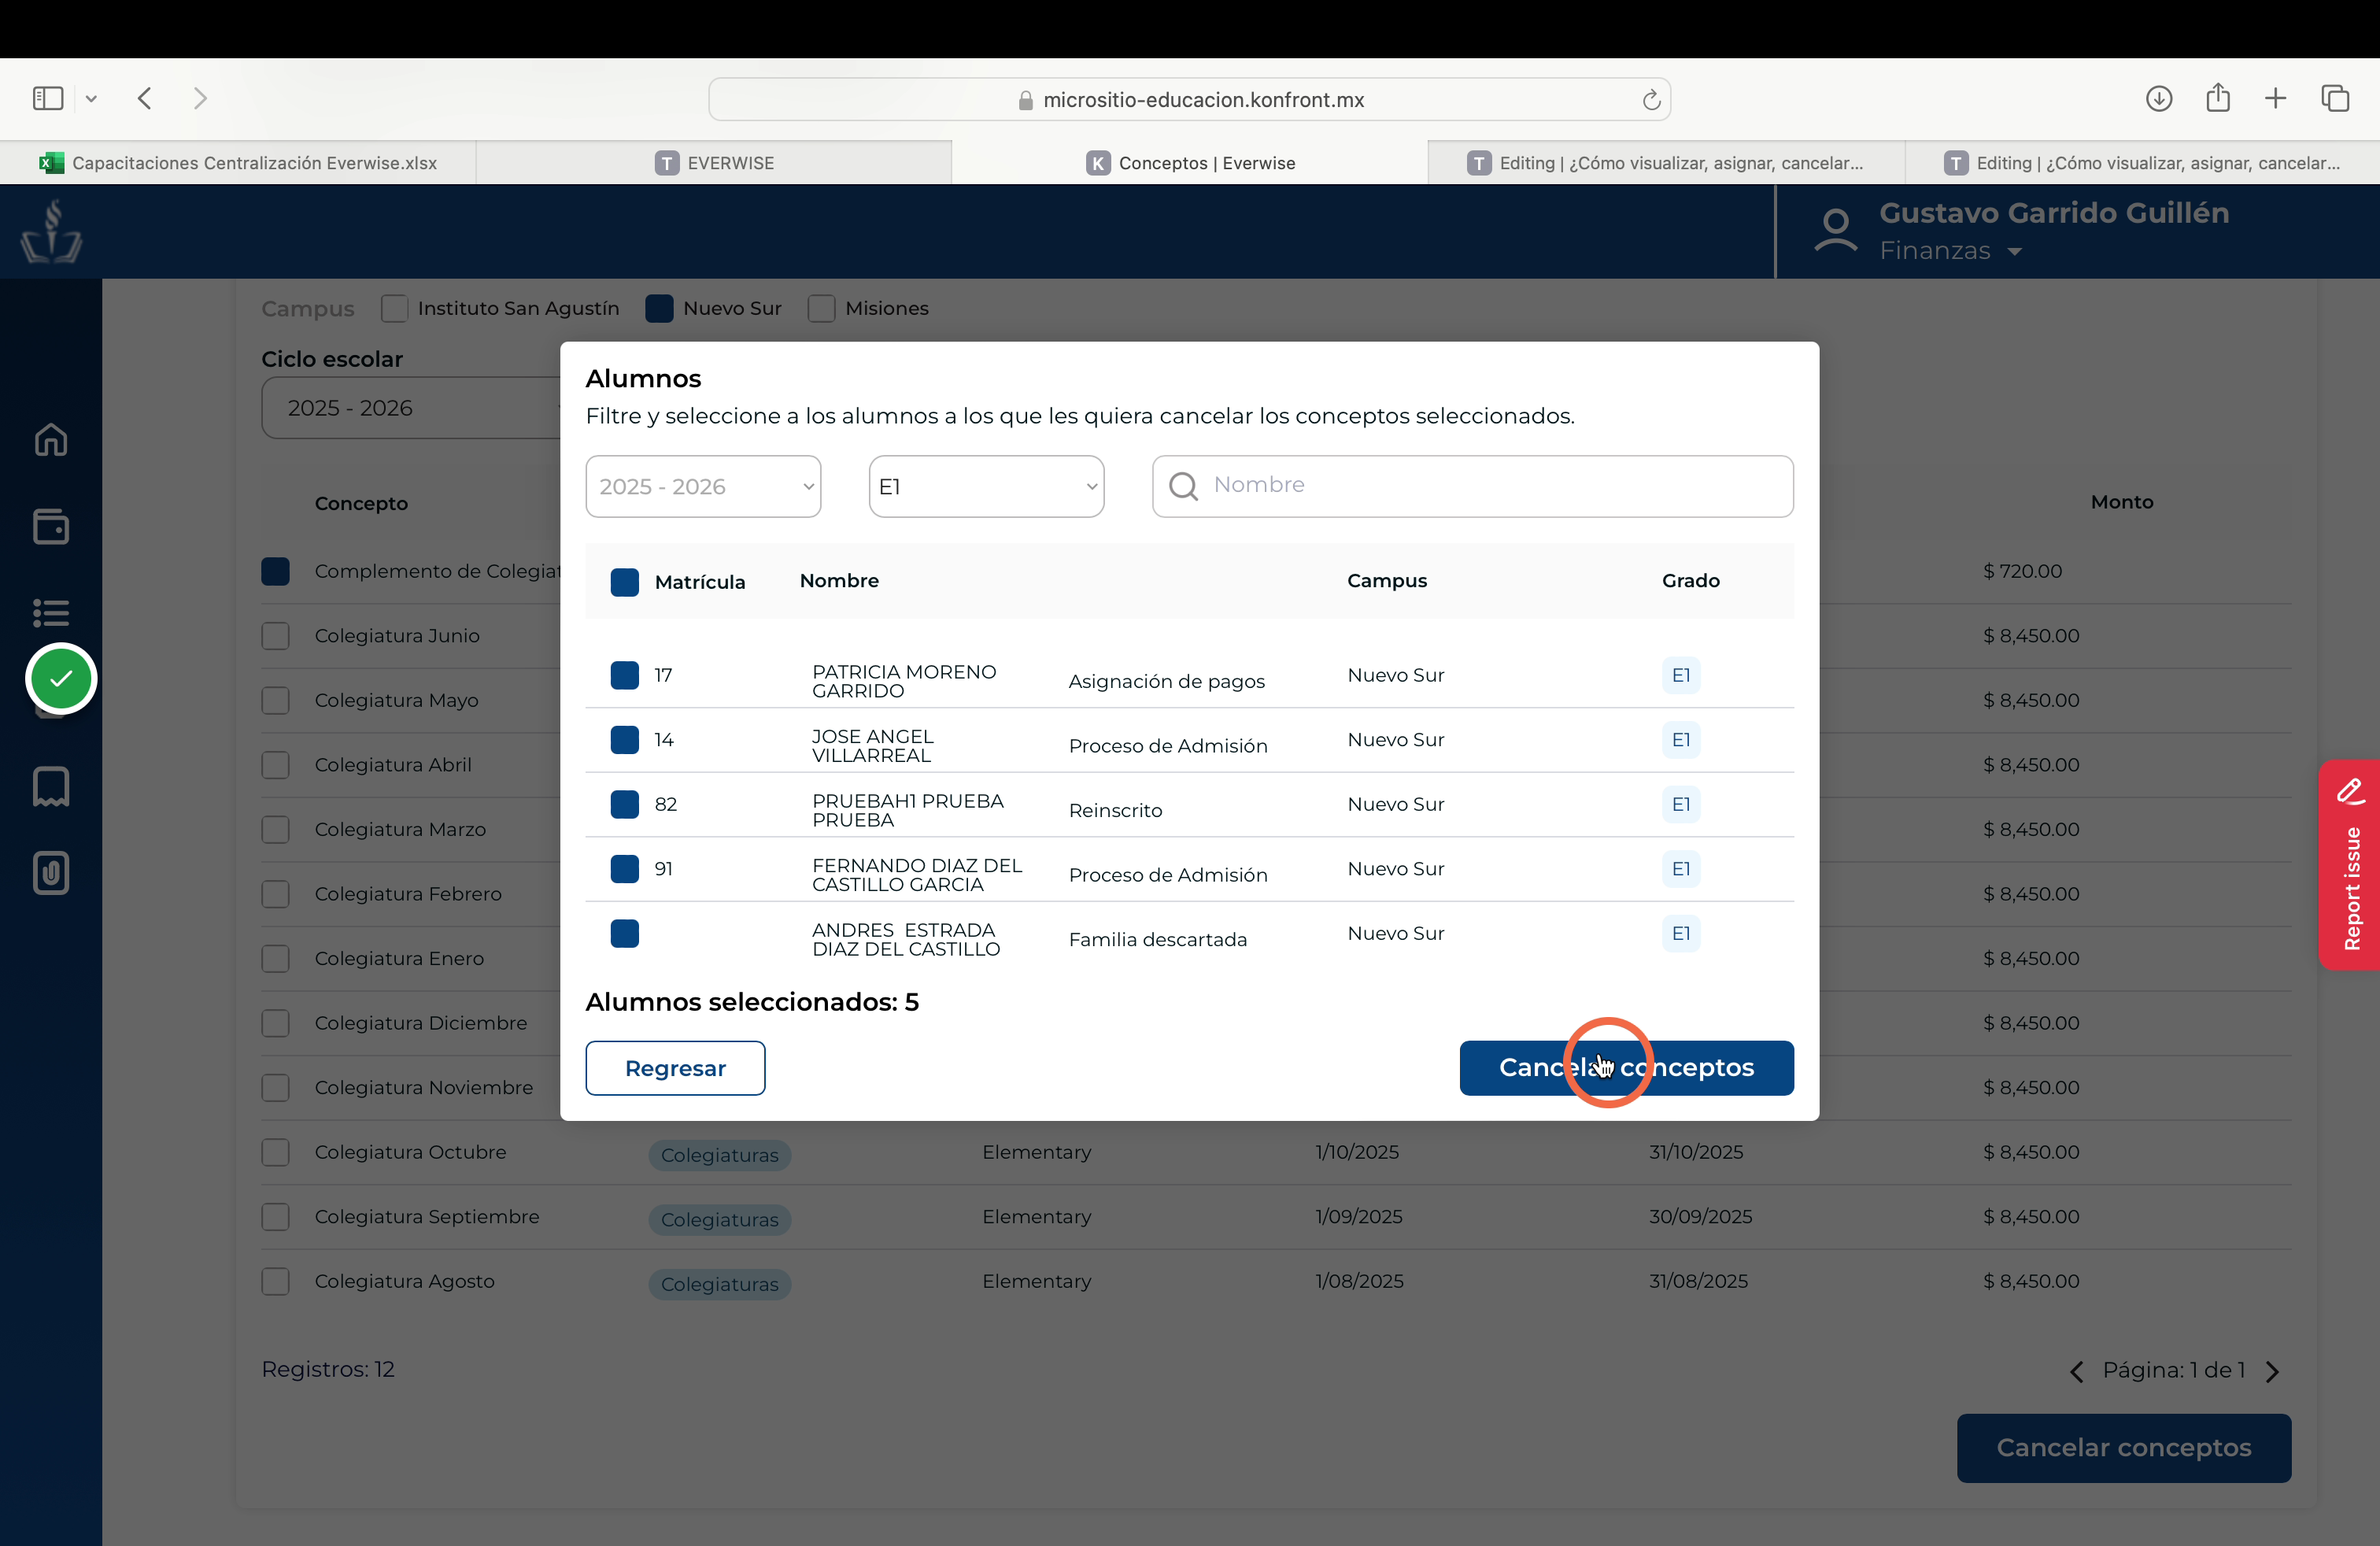The width and height of the screenshot is (2380, 1546).
Task: Uncheck student ANDRES ESTRADA DIAZ DEL CASTILLO
Action: pos(625,933)
